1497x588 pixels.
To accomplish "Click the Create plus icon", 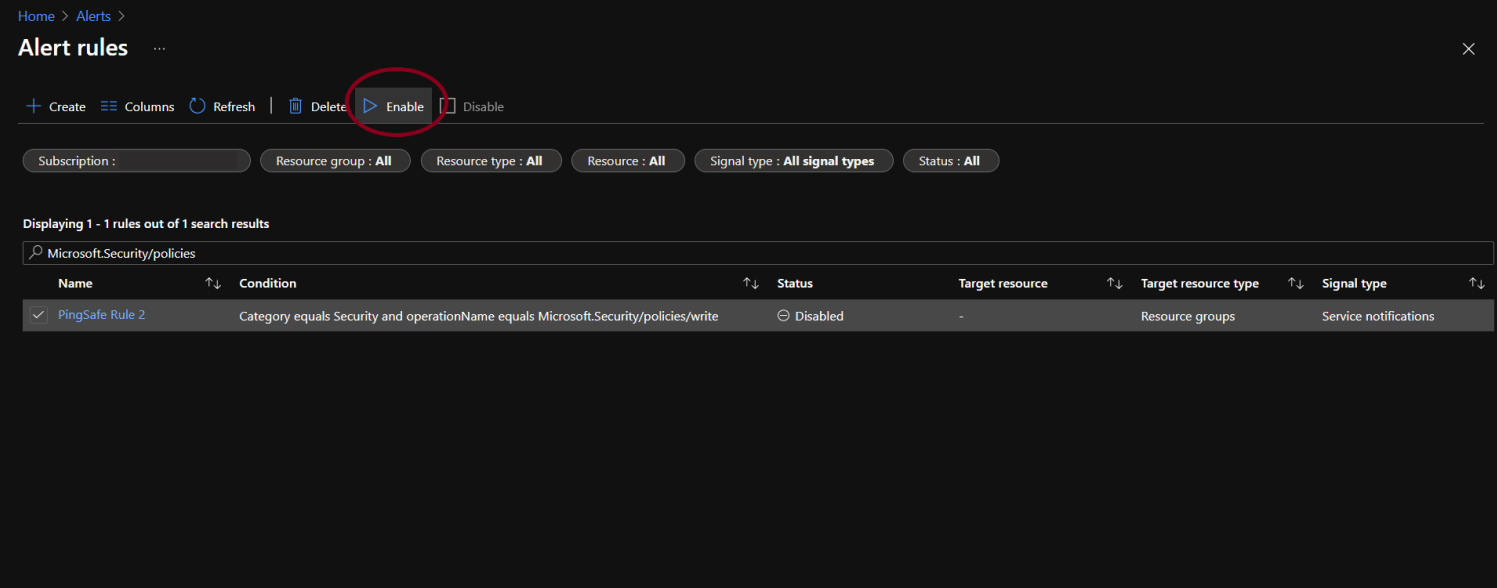I will click(33, 106).
